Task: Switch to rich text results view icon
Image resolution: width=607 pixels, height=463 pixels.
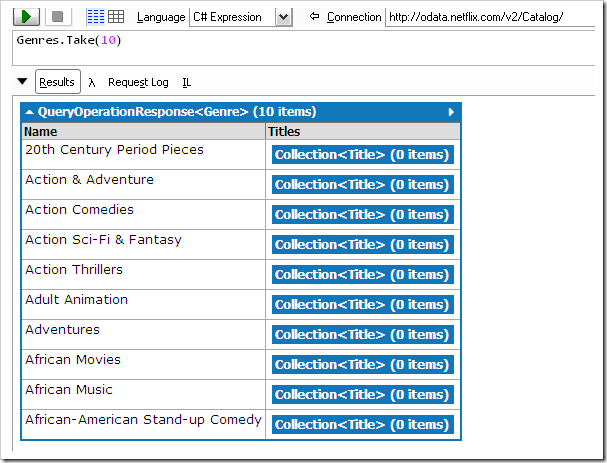Action: [96, 17]
